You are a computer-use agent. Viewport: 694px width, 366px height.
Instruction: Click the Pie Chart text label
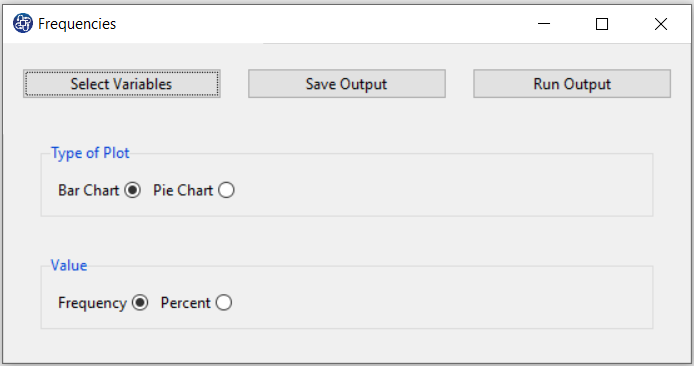tap(183, 190)
